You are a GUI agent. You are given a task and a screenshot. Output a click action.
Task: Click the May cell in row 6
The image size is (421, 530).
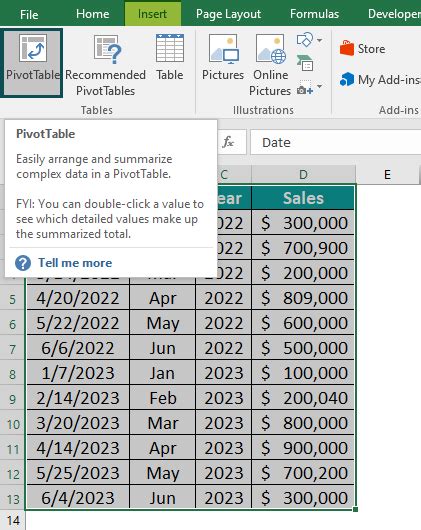tap(163, 323)
